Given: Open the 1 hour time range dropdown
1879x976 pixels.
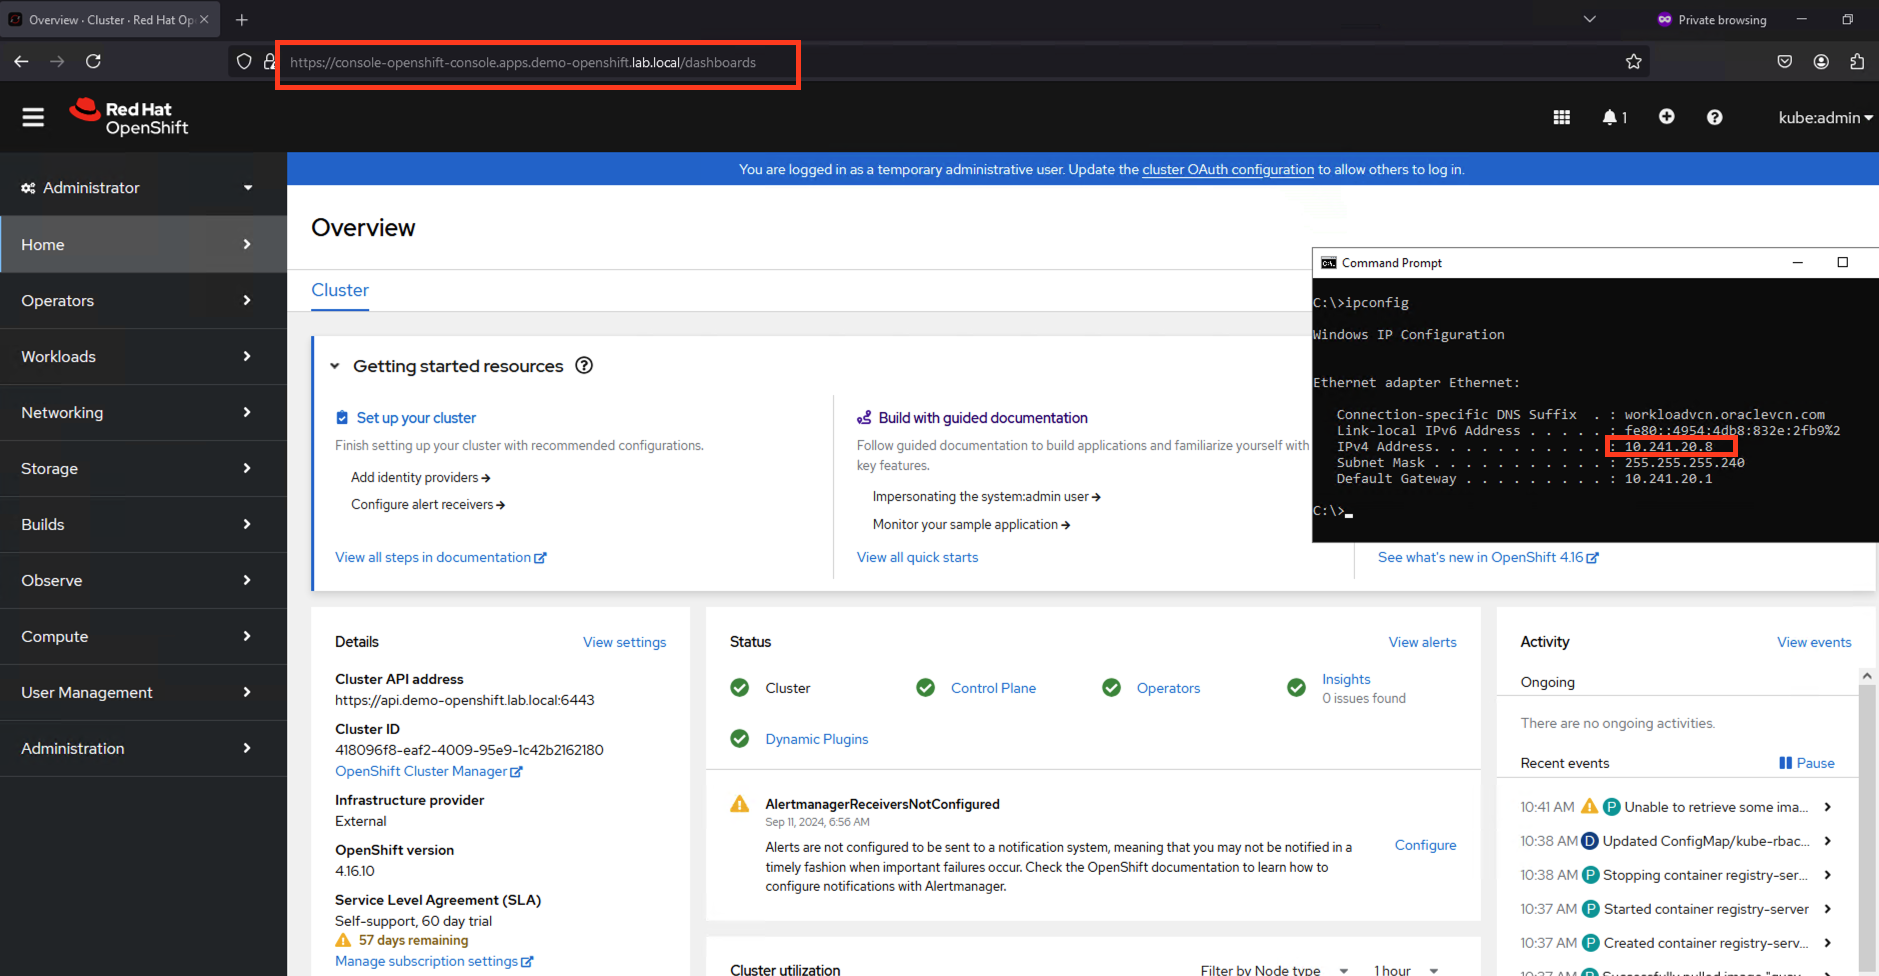Looking at the screenshot, I should point(1406,970).
